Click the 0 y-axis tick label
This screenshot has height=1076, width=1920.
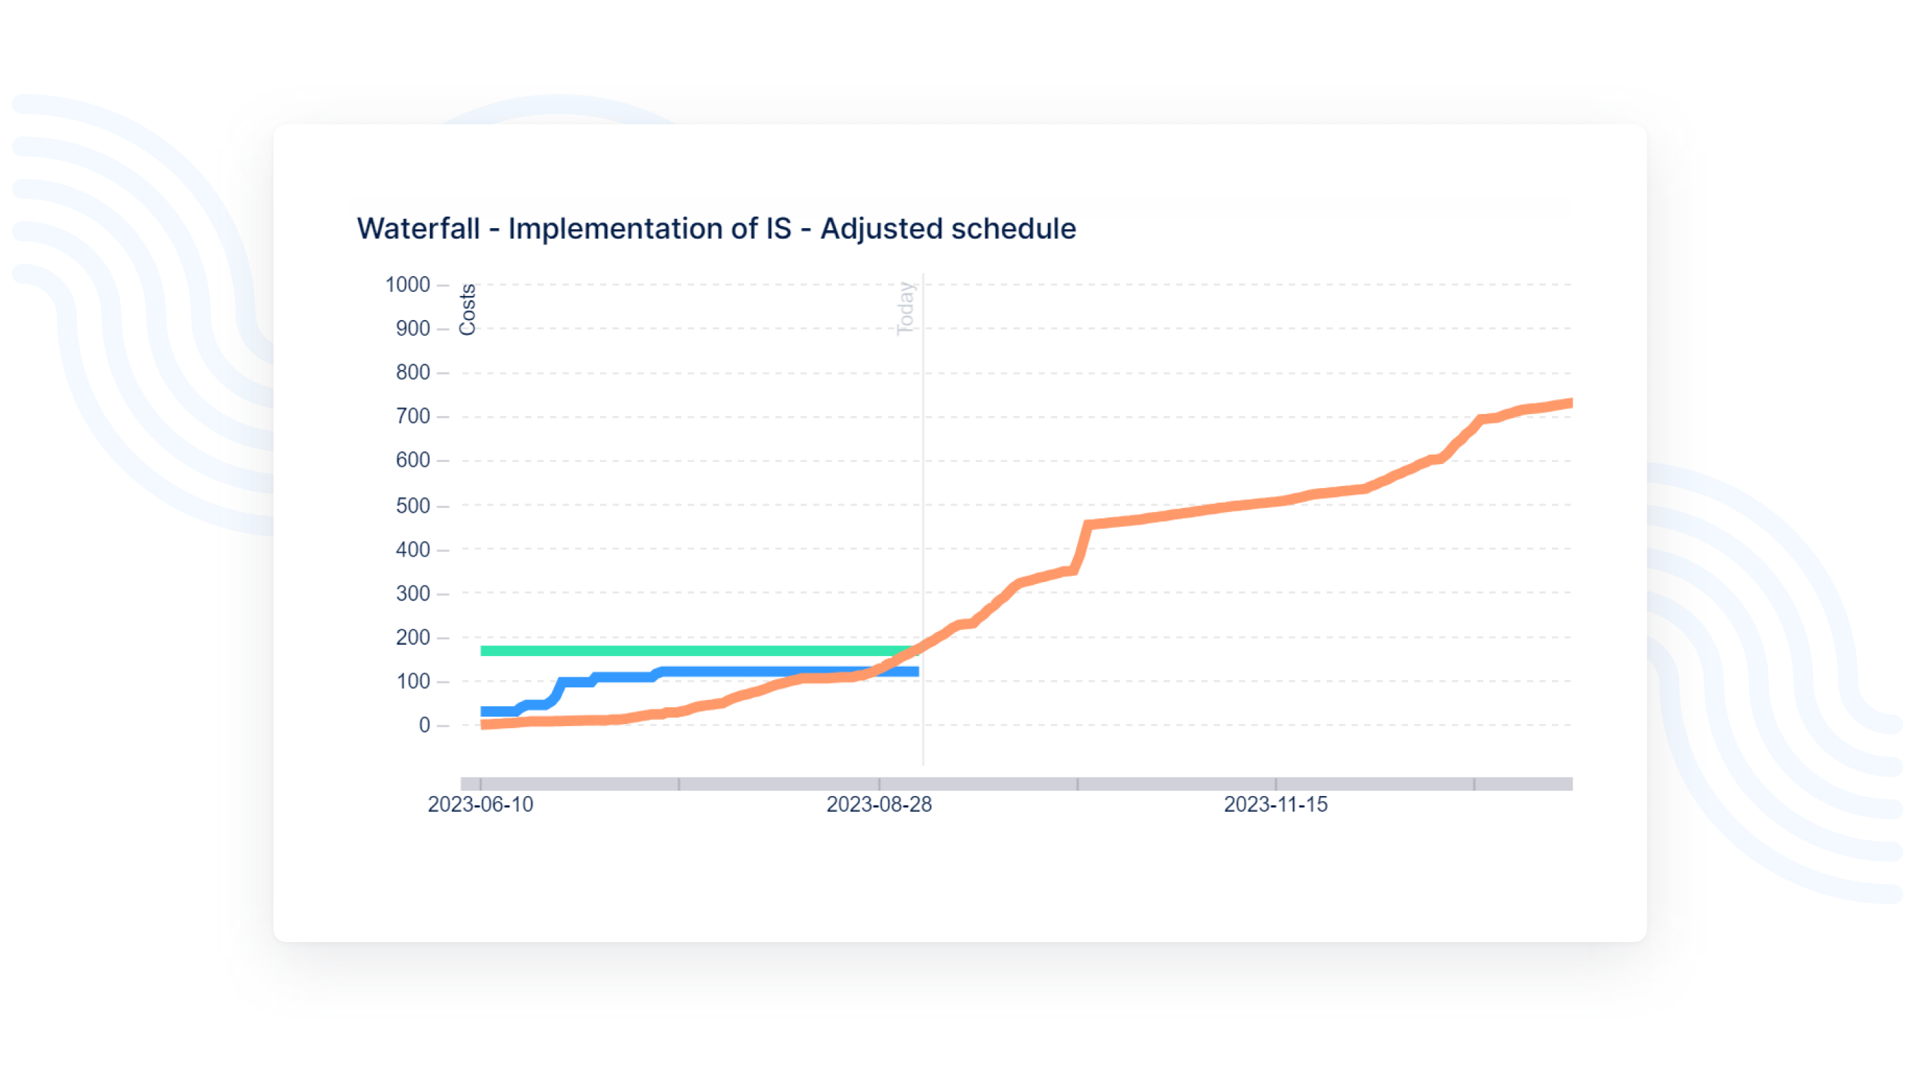(424, 726)
